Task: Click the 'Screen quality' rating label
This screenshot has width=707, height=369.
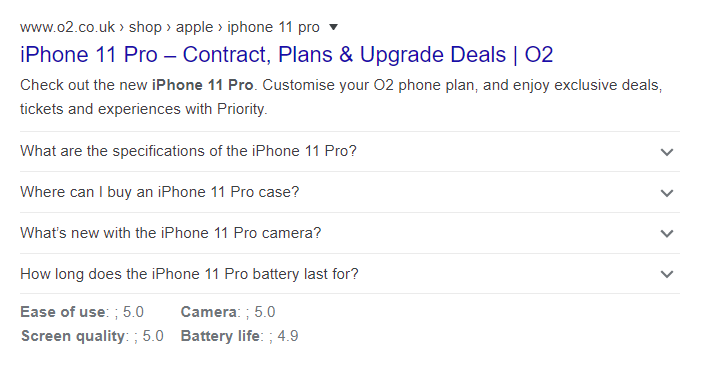Action: tap(73, 336)
